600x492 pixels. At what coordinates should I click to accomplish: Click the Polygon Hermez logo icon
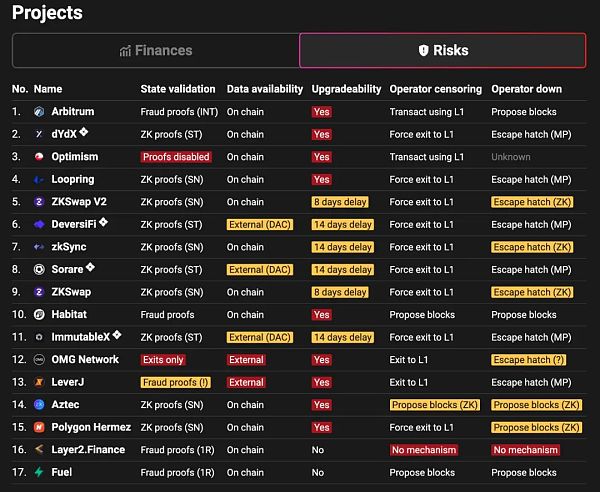pos(40,427)
